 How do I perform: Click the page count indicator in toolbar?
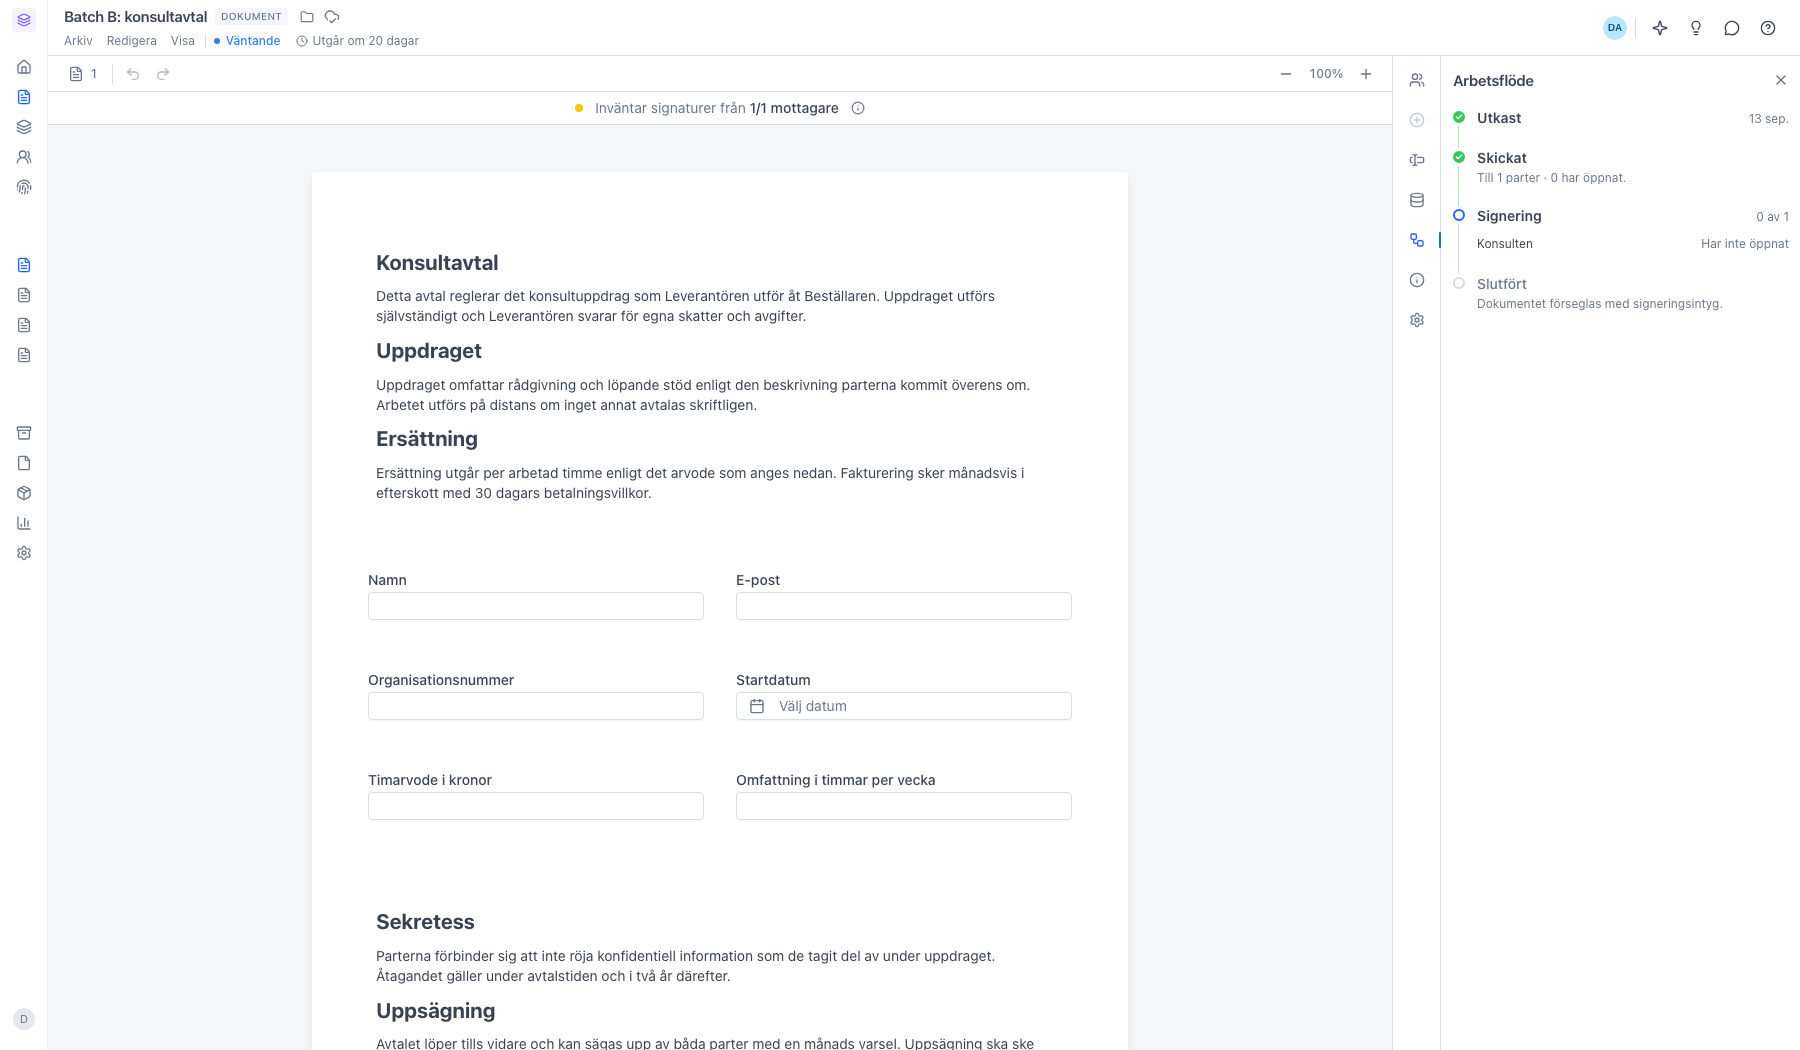(x=84, y=74)
